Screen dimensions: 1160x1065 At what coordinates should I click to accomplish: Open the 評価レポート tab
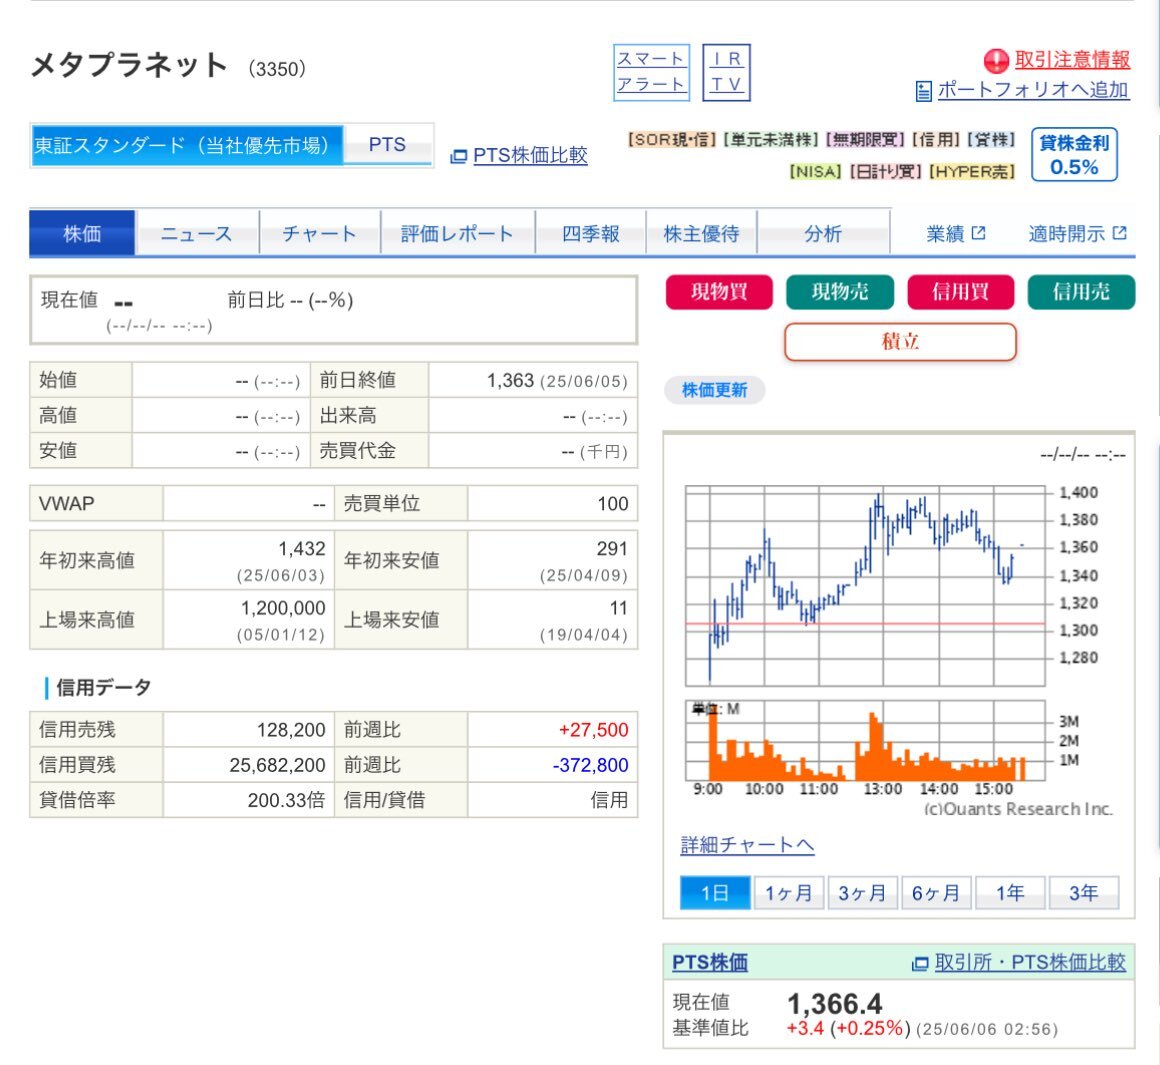[457, 234]
